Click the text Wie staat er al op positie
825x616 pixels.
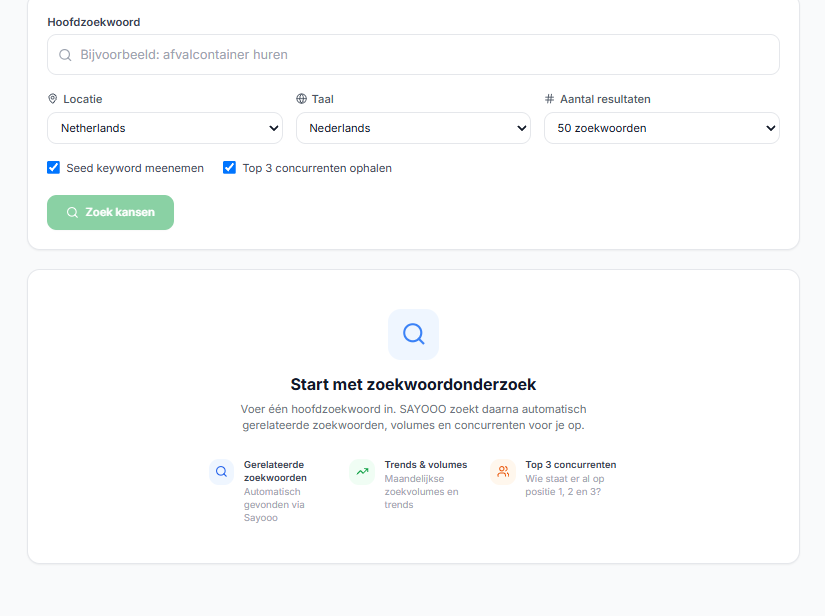pos(565,485)
